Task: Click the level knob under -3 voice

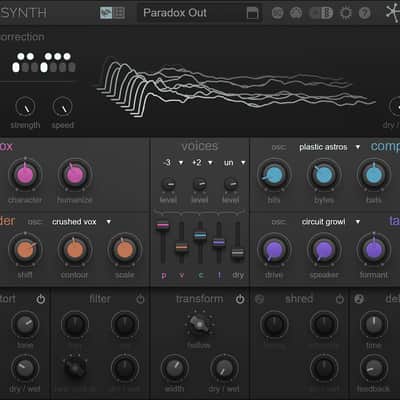Action: [x=168, y=184]
